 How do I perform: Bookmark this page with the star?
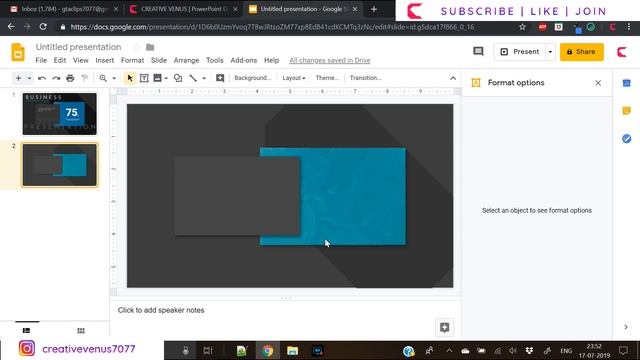point(522,27)
